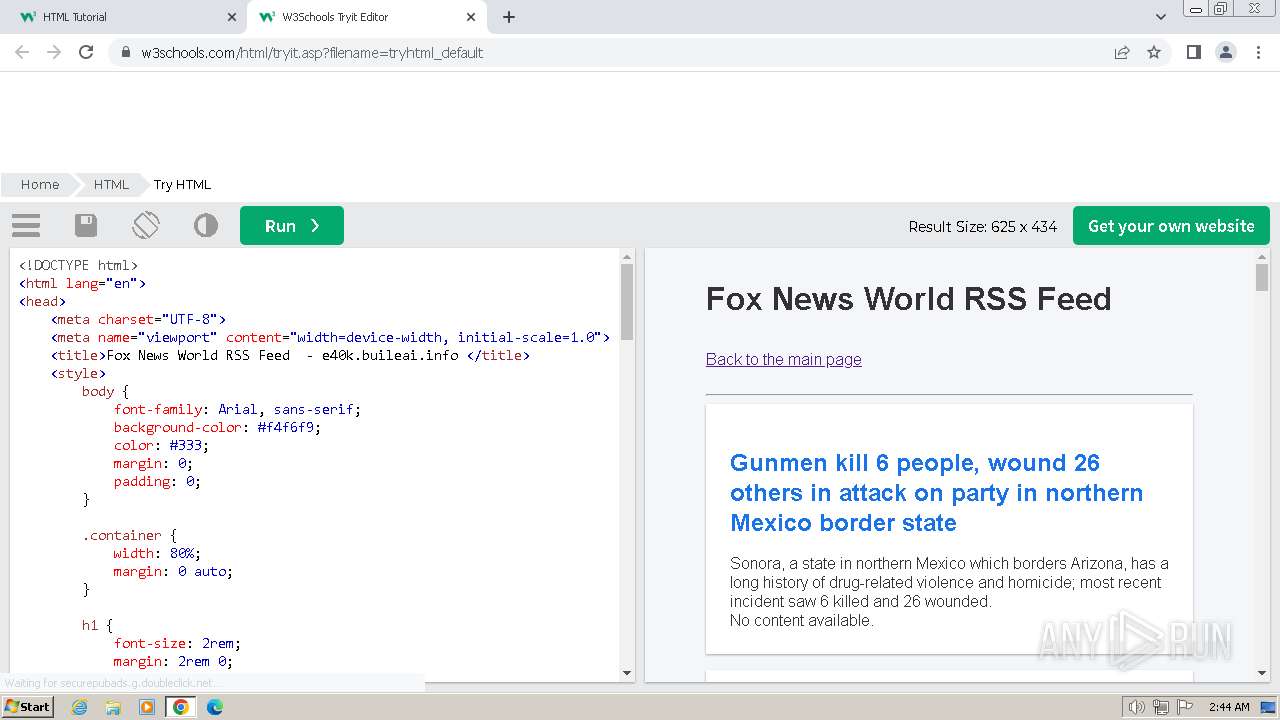1280x720 pixels.
Task: Click the .container selector code line
Action: tap(129, 535)
